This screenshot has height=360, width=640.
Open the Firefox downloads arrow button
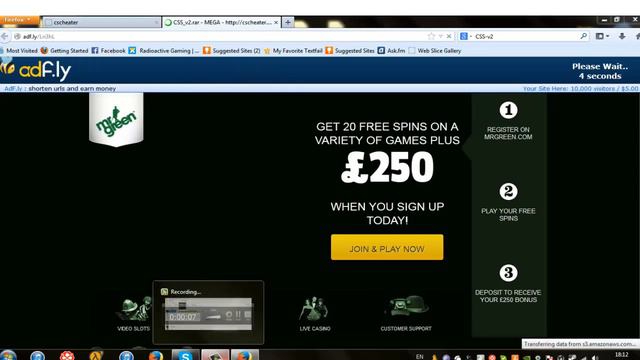pyautogui.click(x=622, y=36)
